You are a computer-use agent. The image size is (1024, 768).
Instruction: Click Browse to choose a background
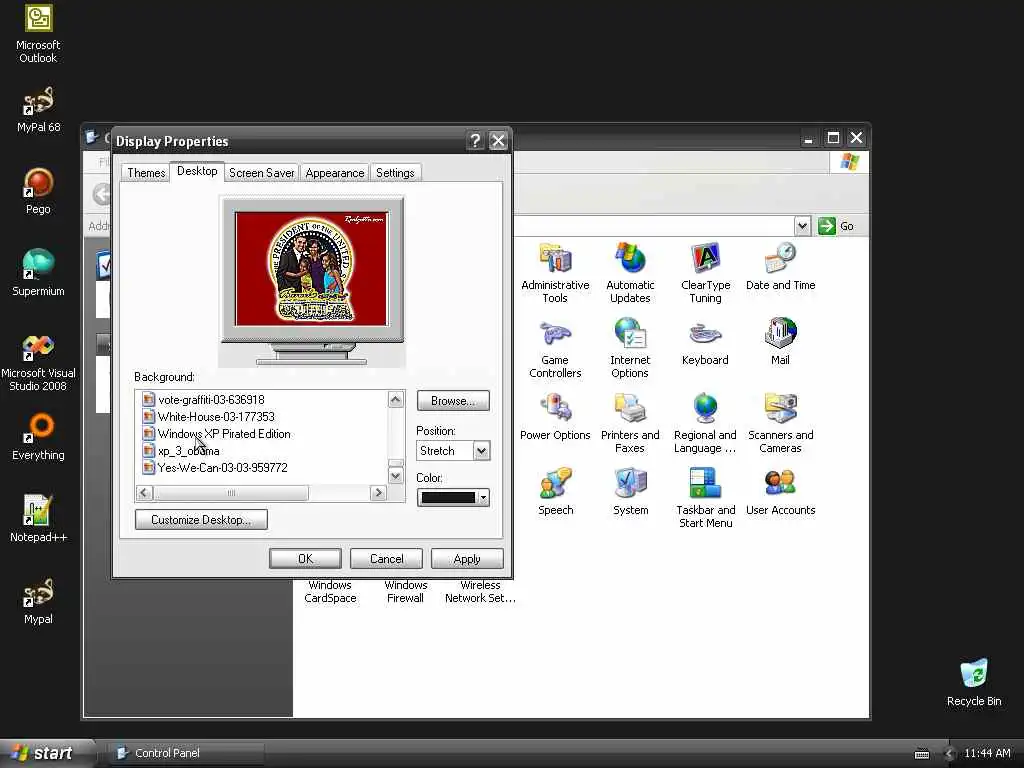[453, 401]
